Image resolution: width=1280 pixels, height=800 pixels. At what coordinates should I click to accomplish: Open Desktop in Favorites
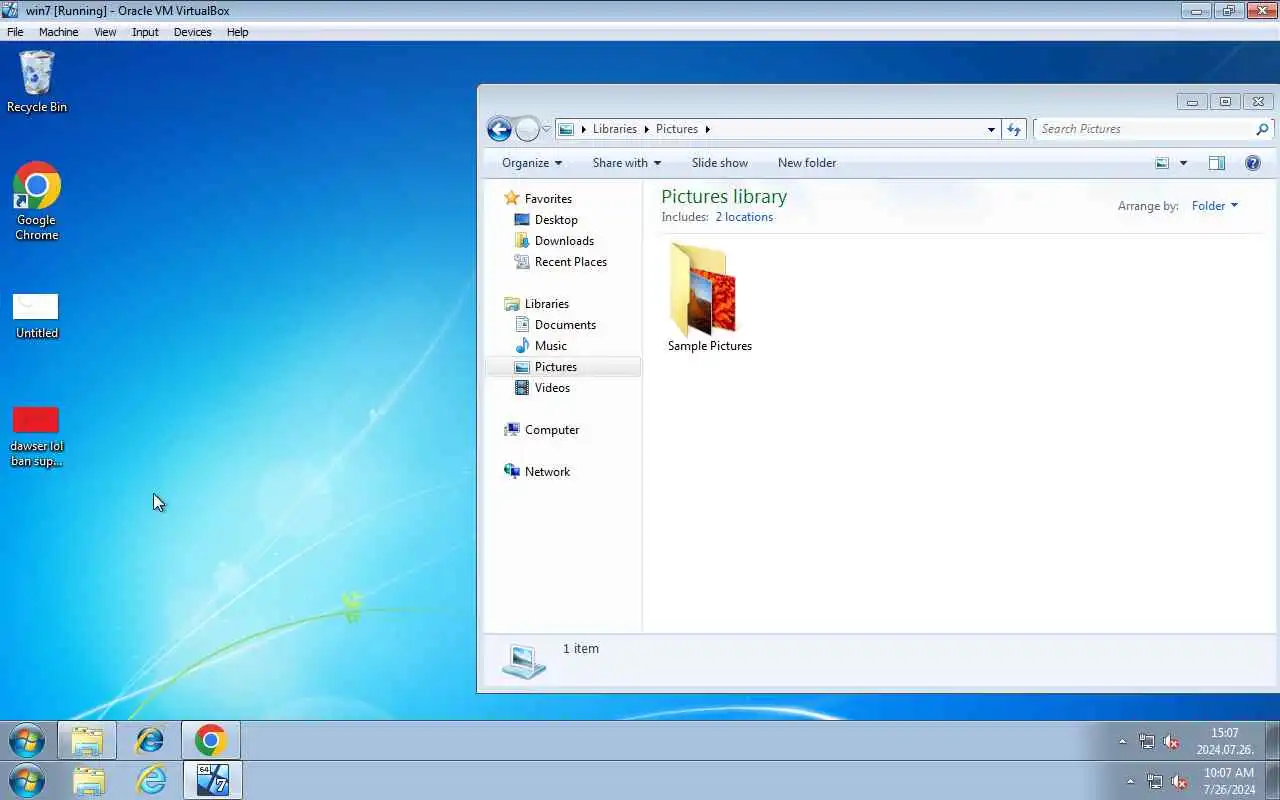click(x=546, y=220)
